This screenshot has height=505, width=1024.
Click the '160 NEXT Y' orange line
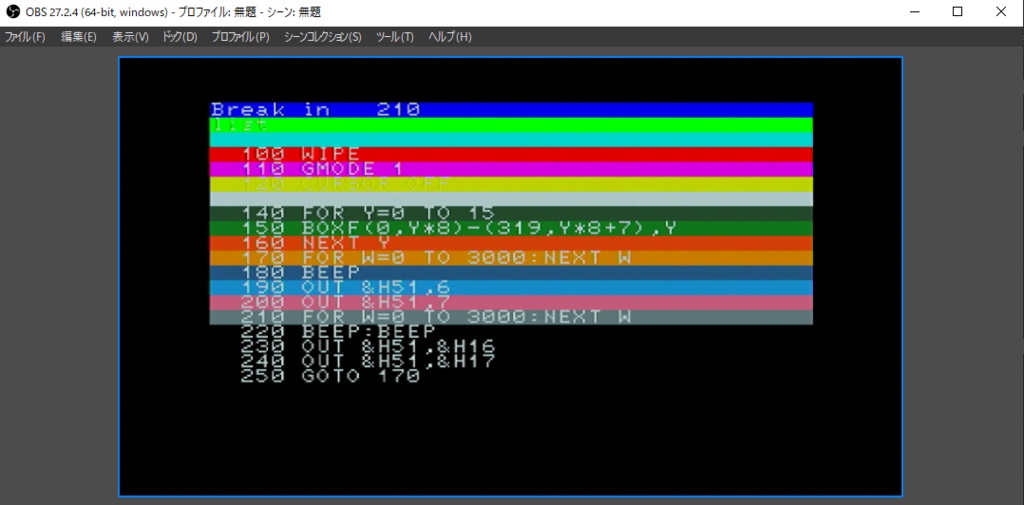pos(511,243)
